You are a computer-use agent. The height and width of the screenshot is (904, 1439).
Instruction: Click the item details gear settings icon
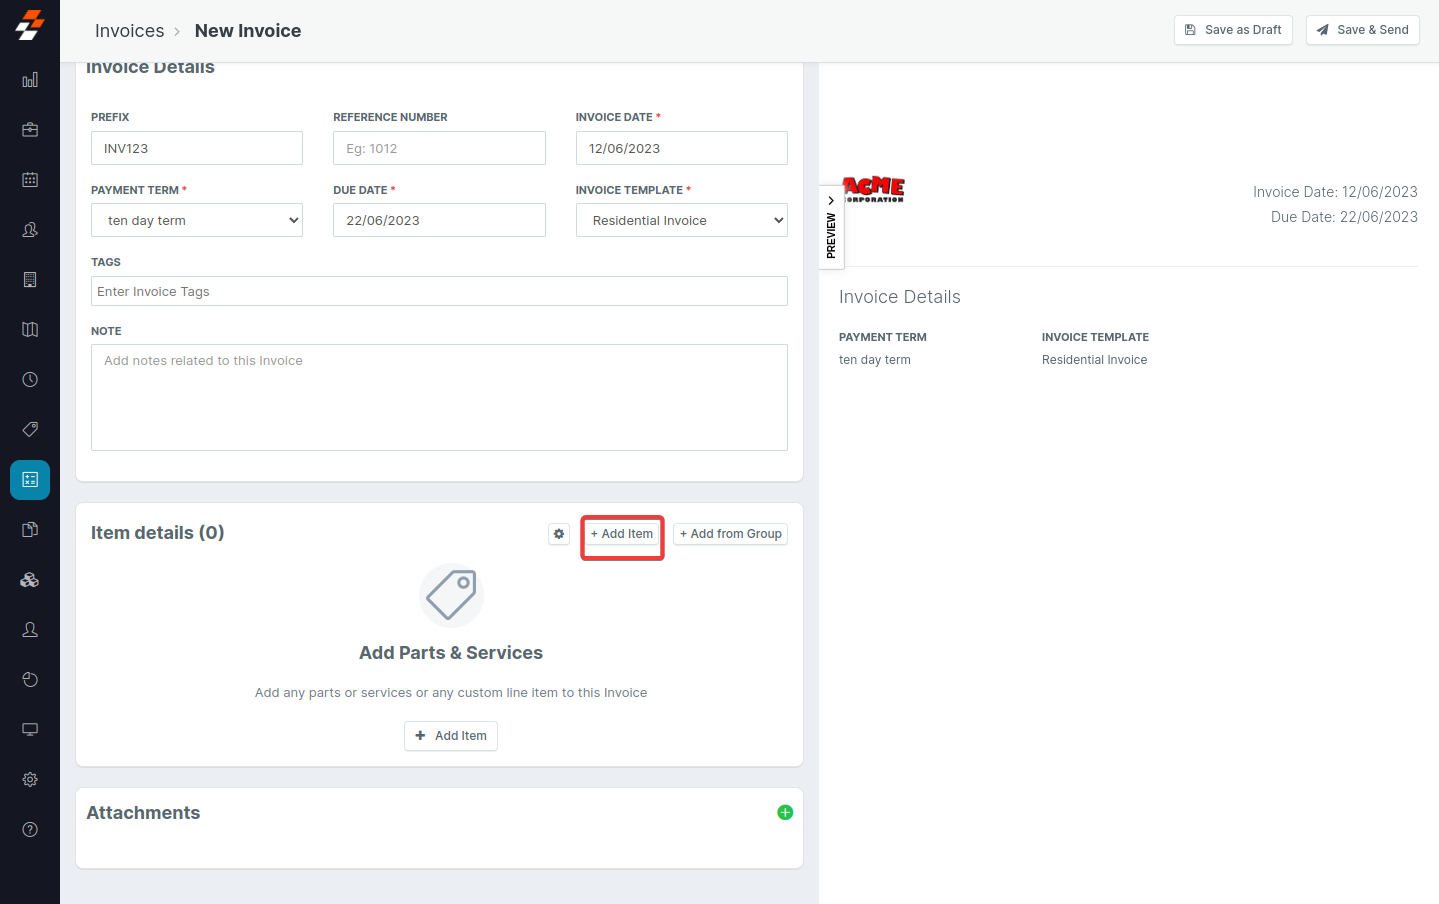559,534
